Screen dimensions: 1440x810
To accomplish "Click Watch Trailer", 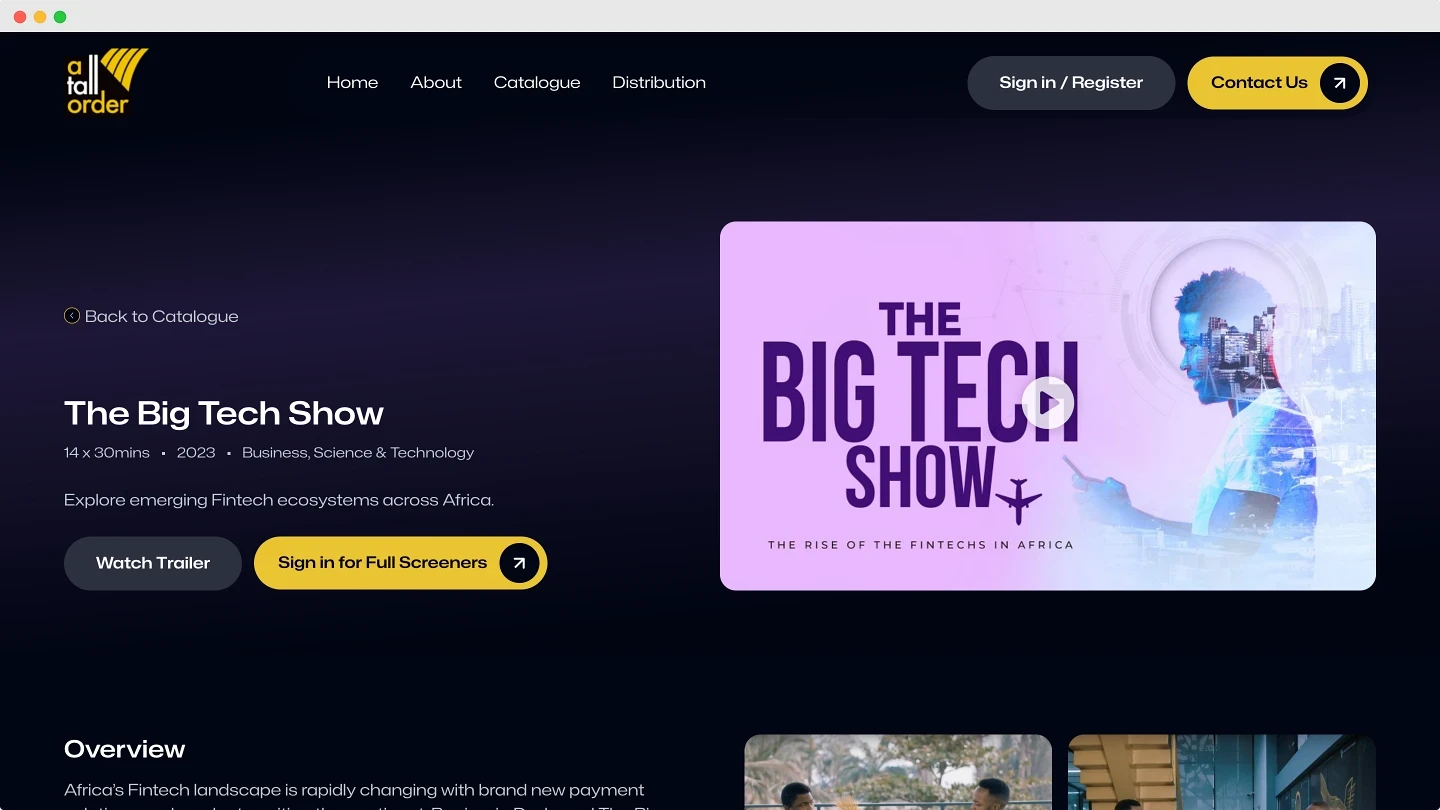I will [152, 563].
